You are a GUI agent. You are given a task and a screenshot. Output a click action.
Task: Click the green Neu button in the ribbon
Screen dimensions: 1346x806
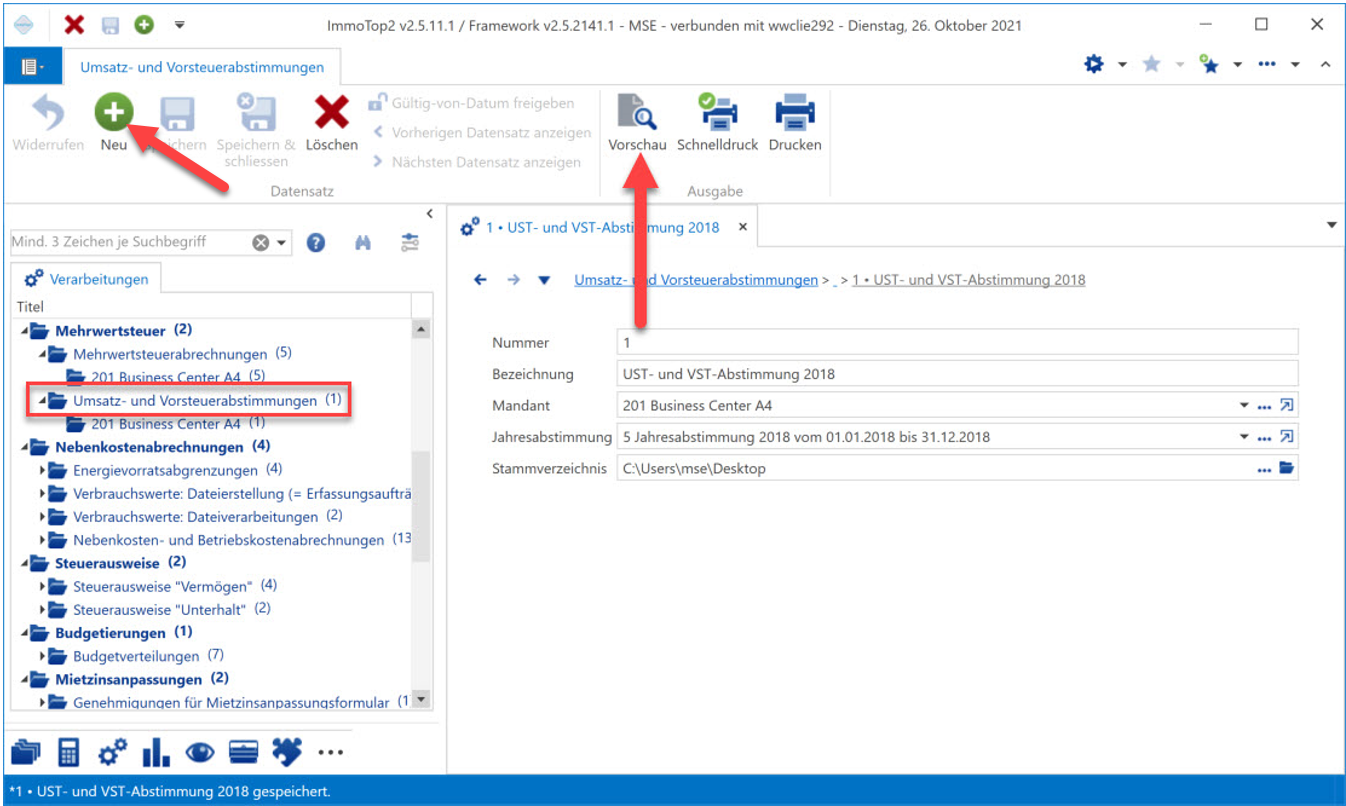pos(114,122)
